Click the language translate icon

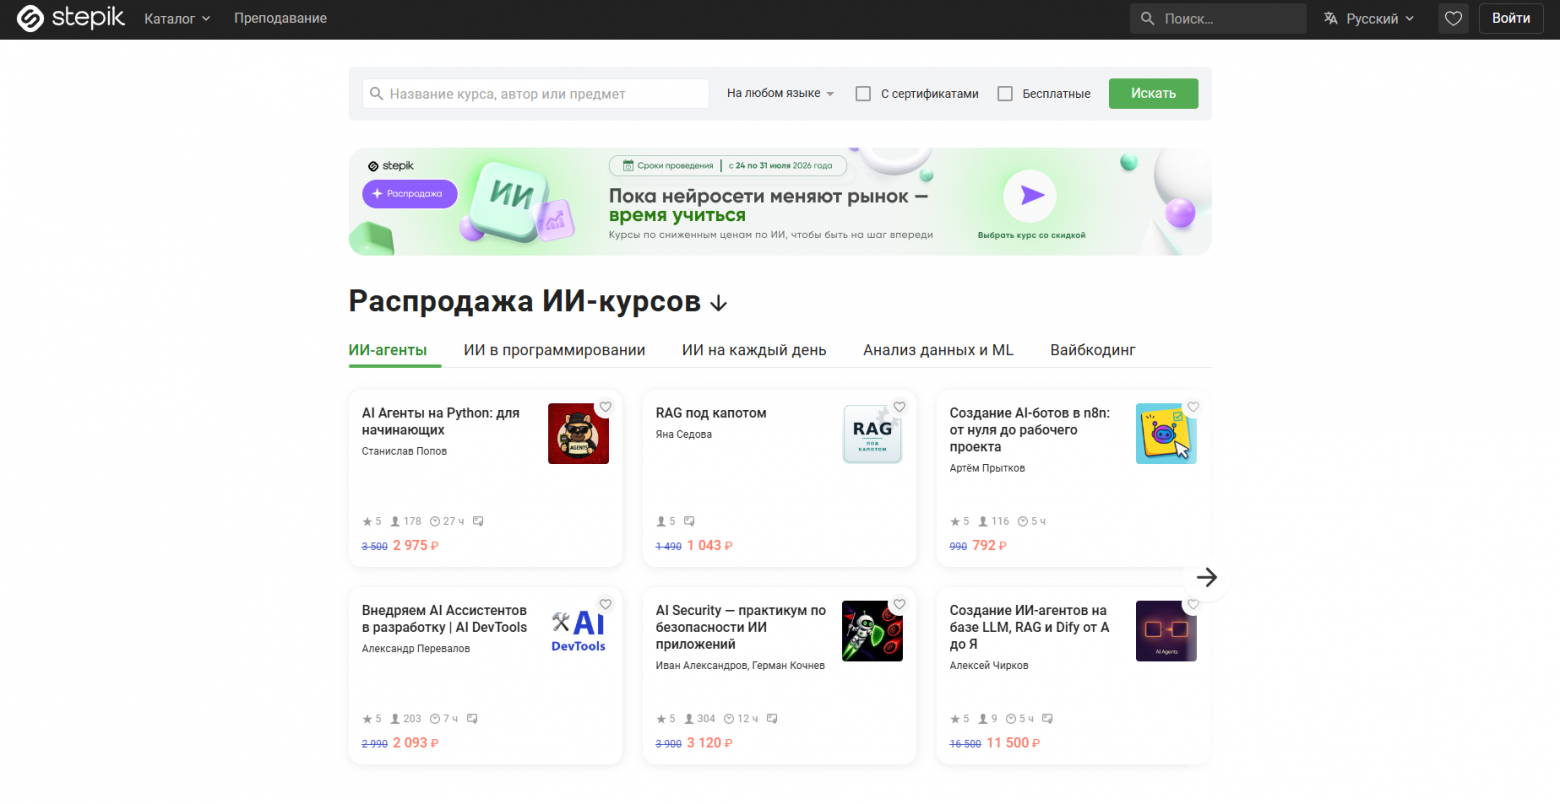(1331, 18)
